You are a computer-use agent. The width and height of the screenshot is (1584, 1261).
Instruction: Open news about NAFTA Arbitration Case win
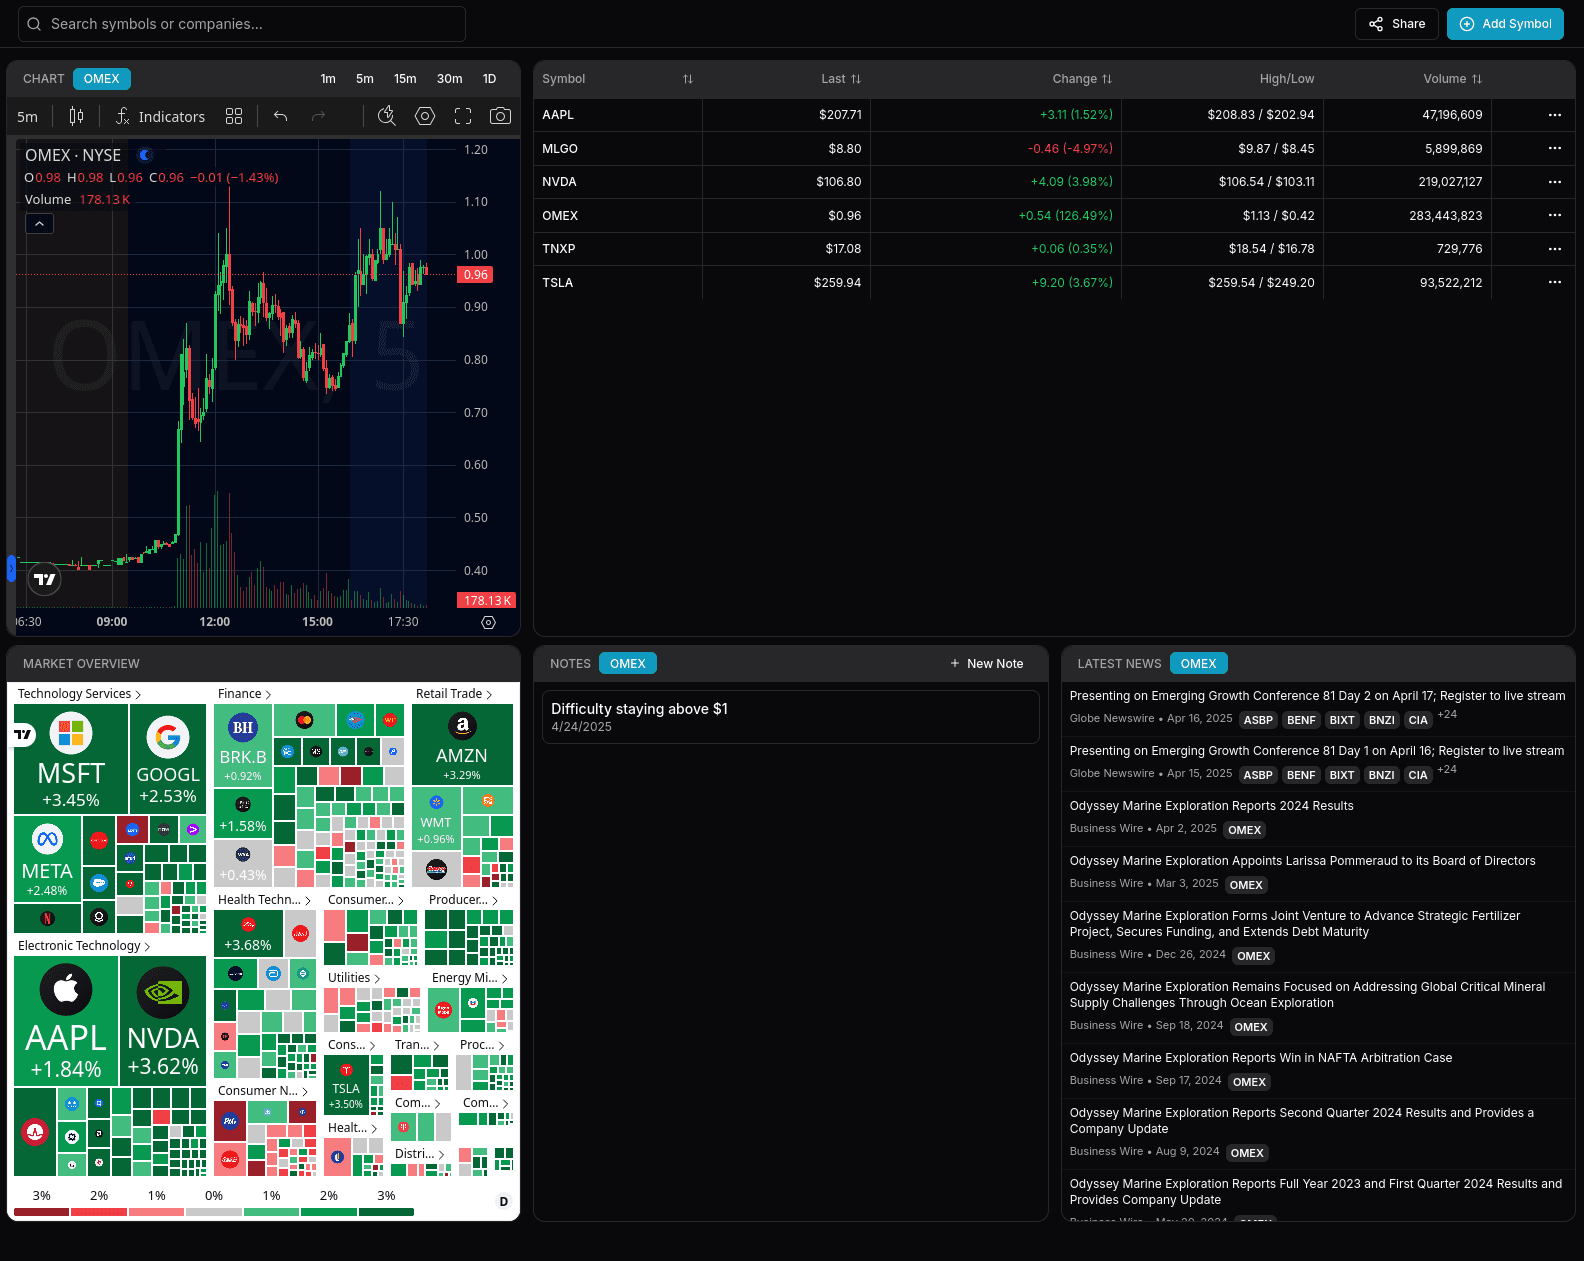click(1260, 1058)
